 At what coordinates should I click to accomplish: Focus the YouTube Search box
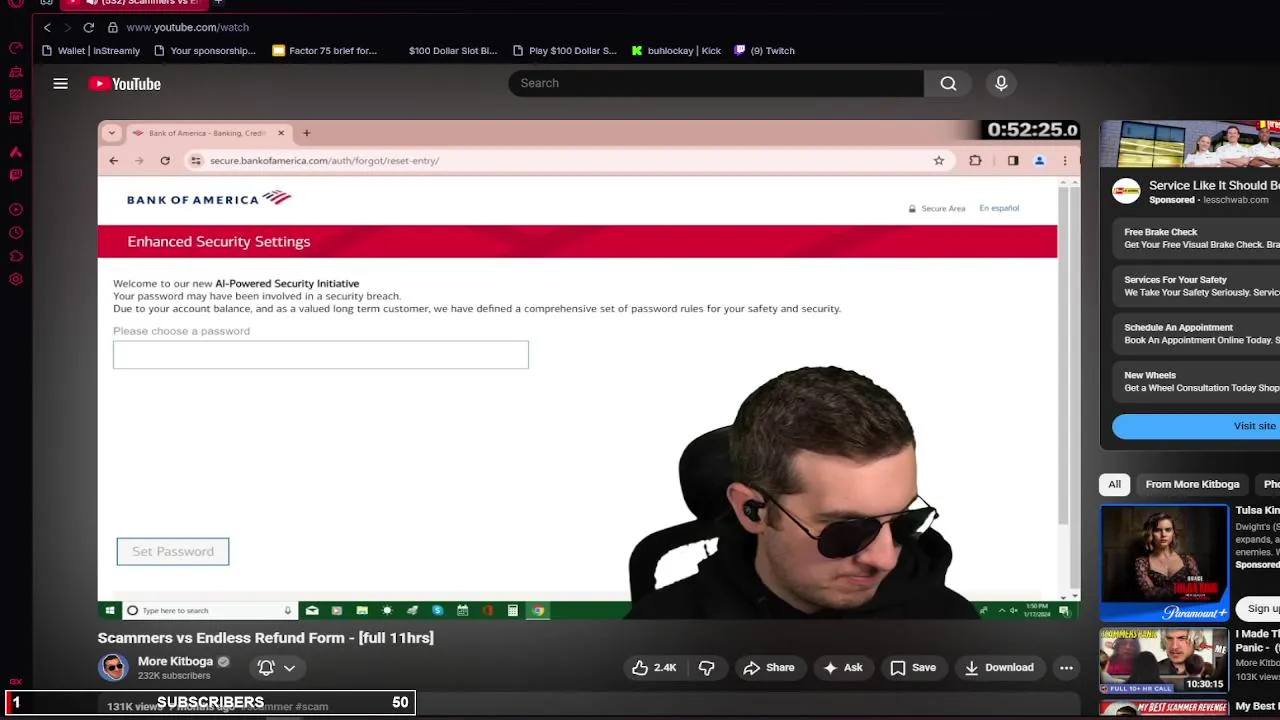pyautogui.click(x=716, y=83)
